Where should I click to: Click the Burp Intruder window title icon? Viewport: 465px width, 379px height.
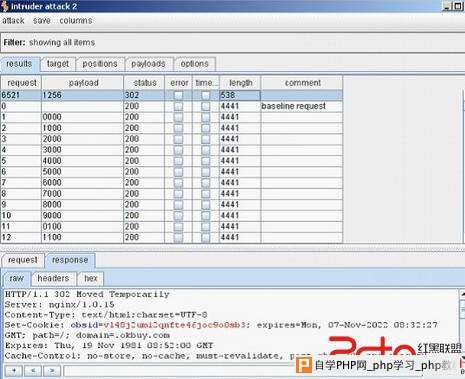pos(4,6)
